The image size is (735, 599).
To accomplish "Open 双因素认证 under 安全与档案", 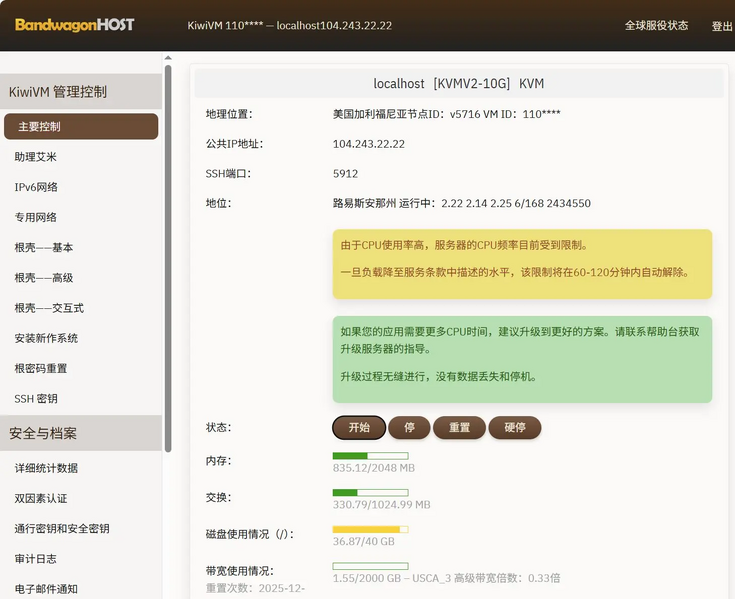I will (x=41, y=498).
